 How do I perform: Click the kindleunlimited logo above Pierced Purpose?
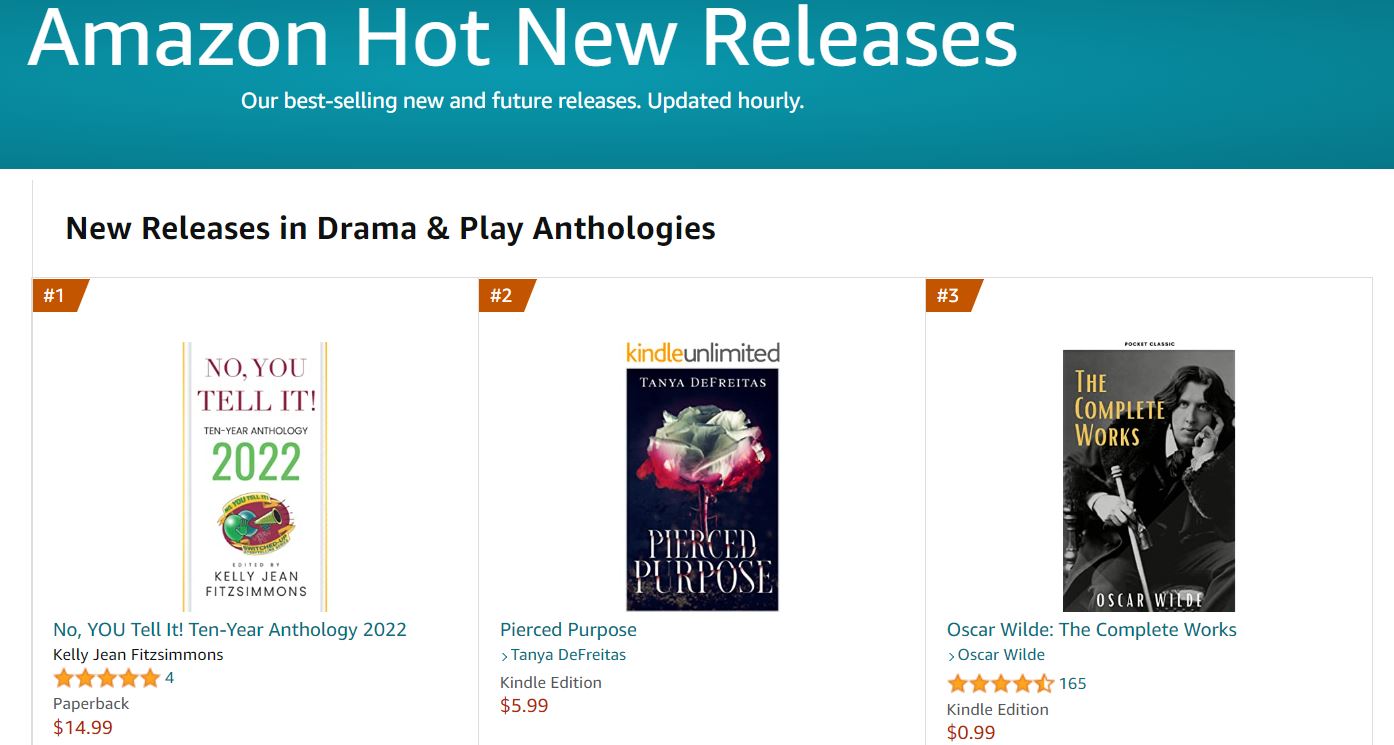click(x=702, y=353)
